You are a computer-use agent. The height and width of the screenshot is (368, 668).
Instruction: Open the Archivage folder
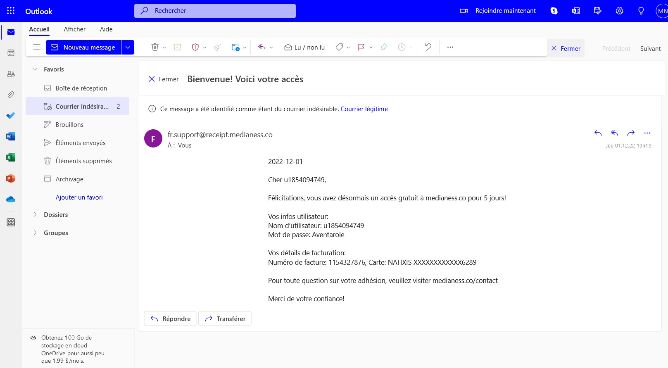pyautogui.click(x=78, y=179)
